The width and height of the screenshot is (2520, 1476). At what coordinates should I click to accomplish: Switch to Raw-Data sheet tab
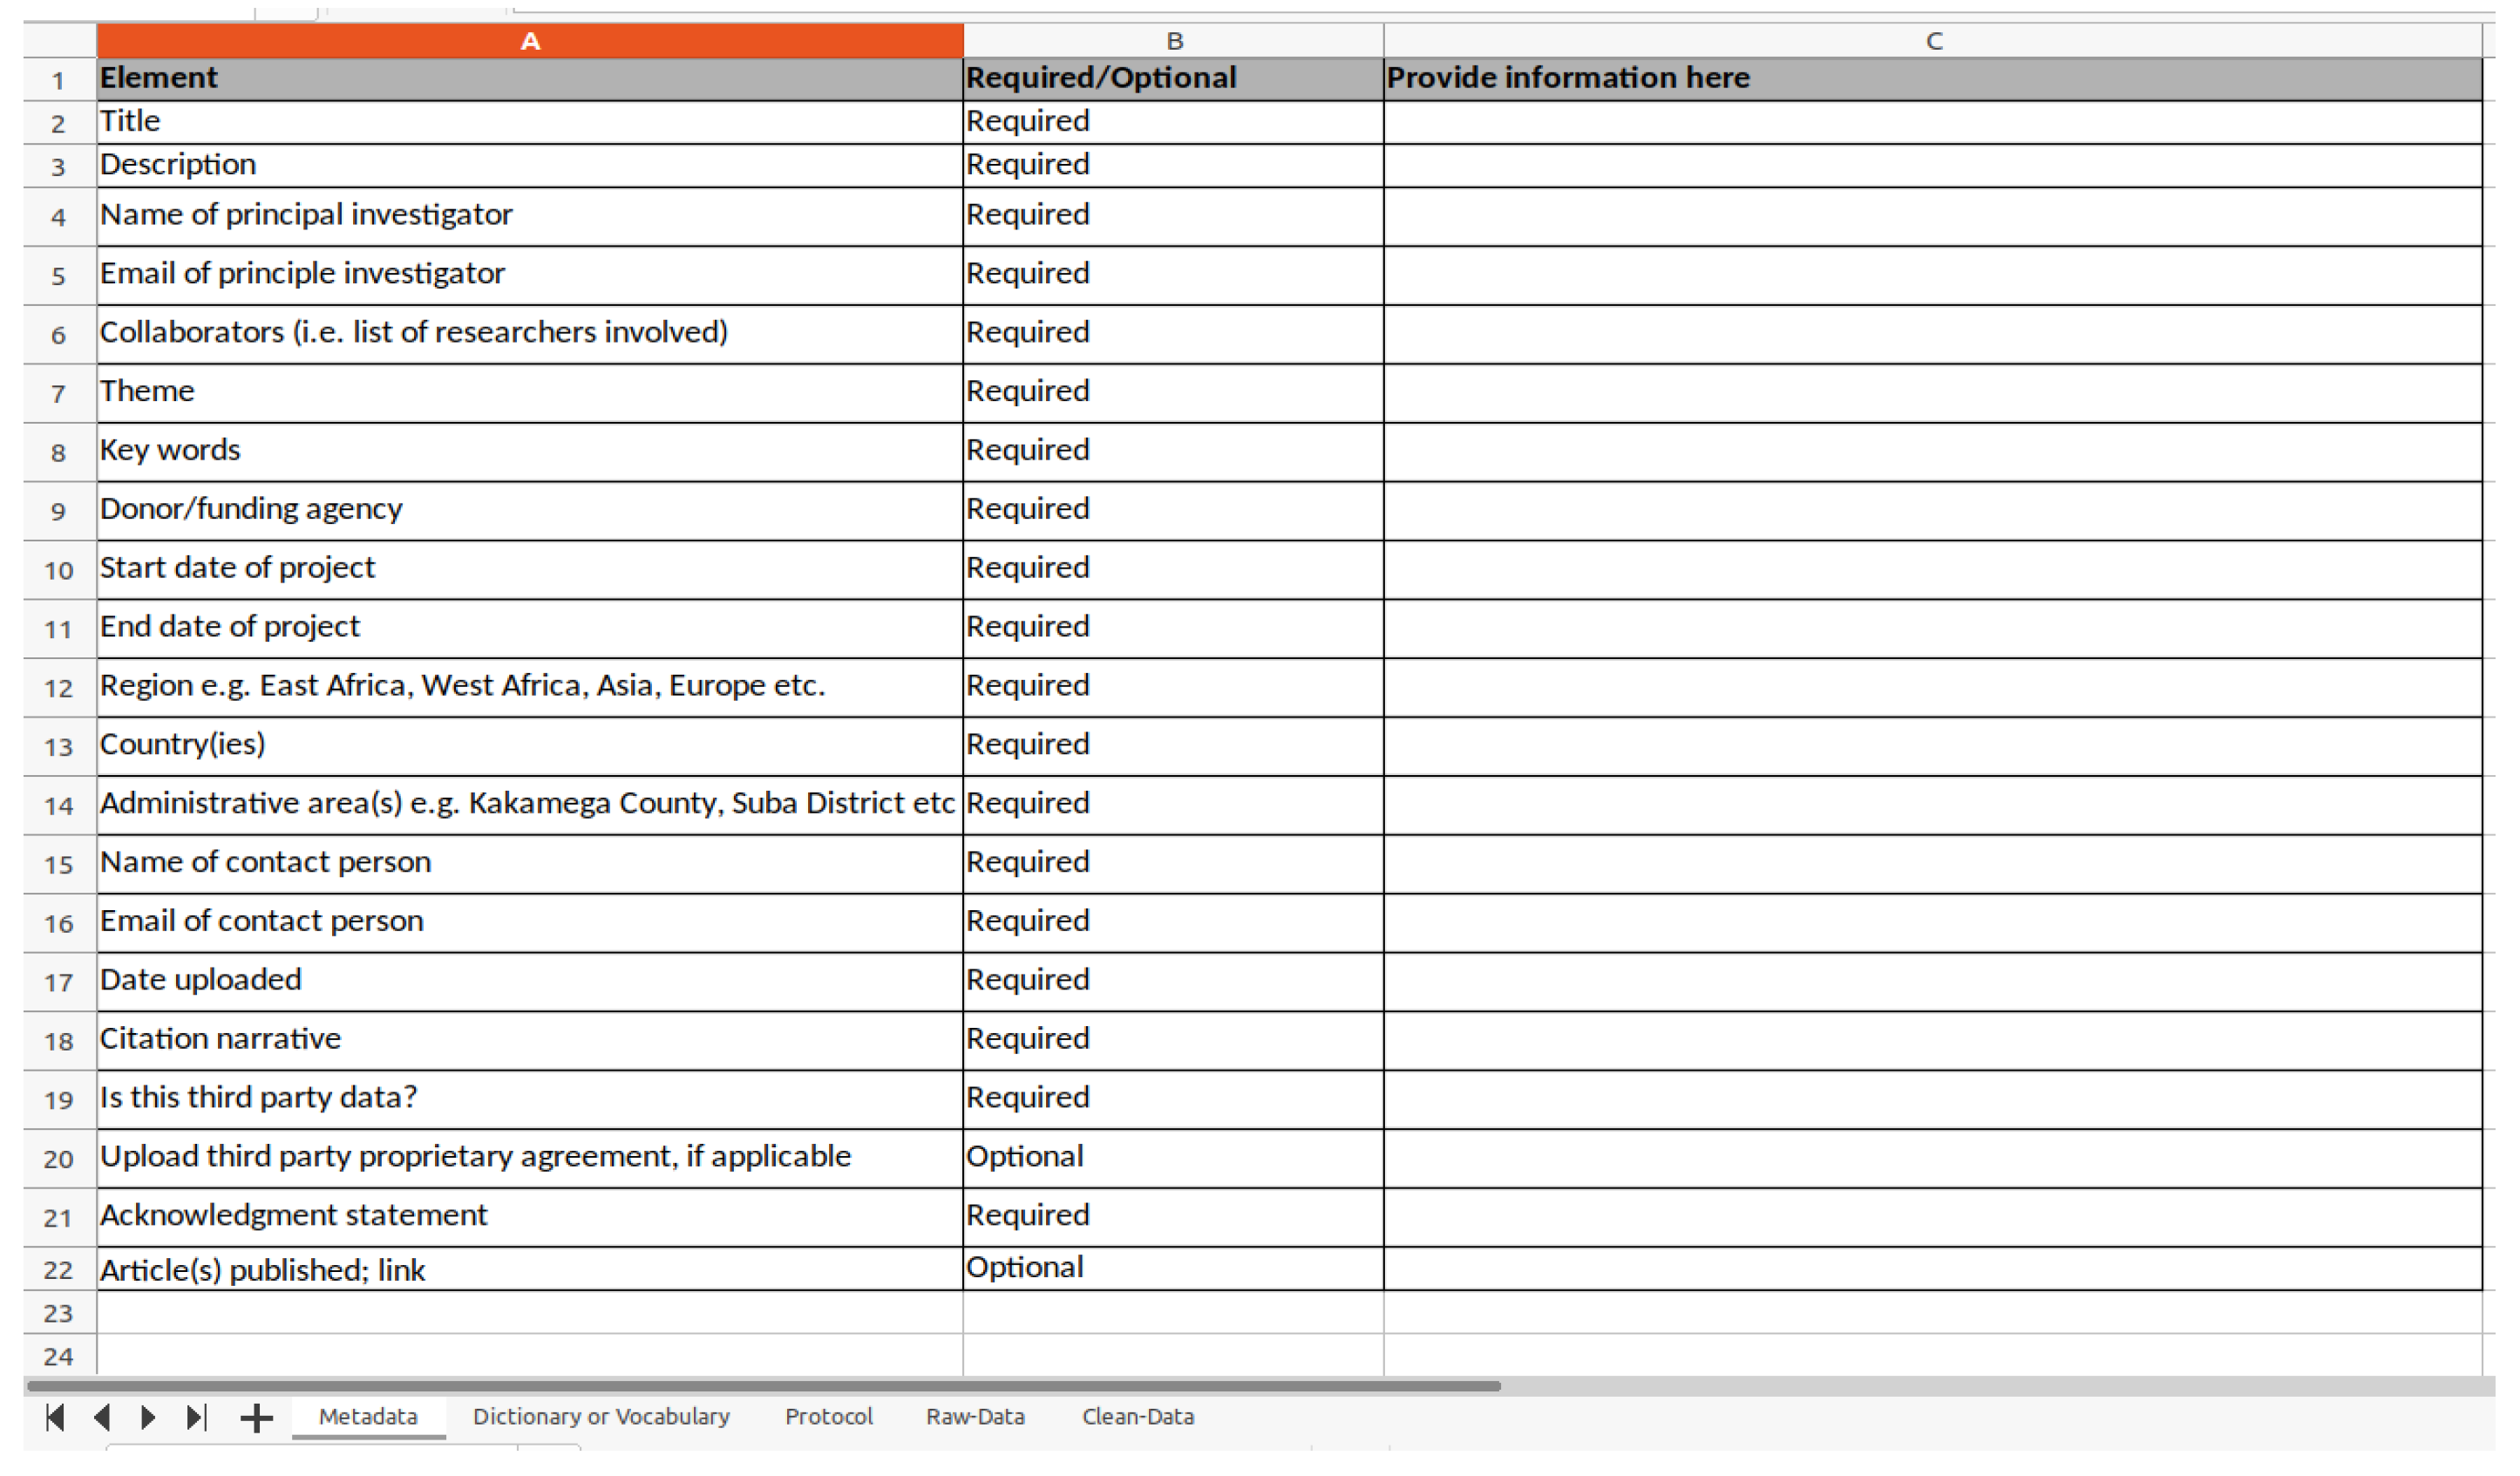click(975, 1417)
